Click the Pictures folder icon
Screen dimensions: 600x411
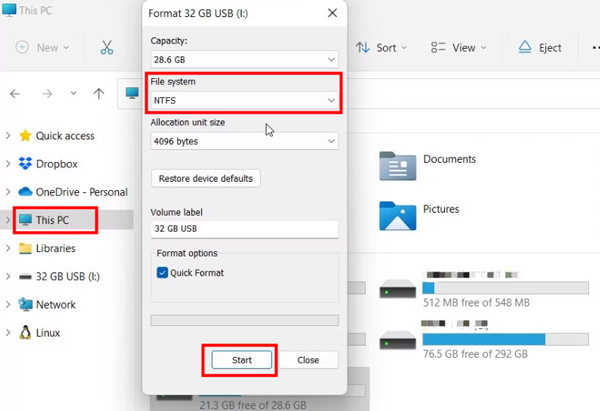pyautogui.click(x=398, y=216)
